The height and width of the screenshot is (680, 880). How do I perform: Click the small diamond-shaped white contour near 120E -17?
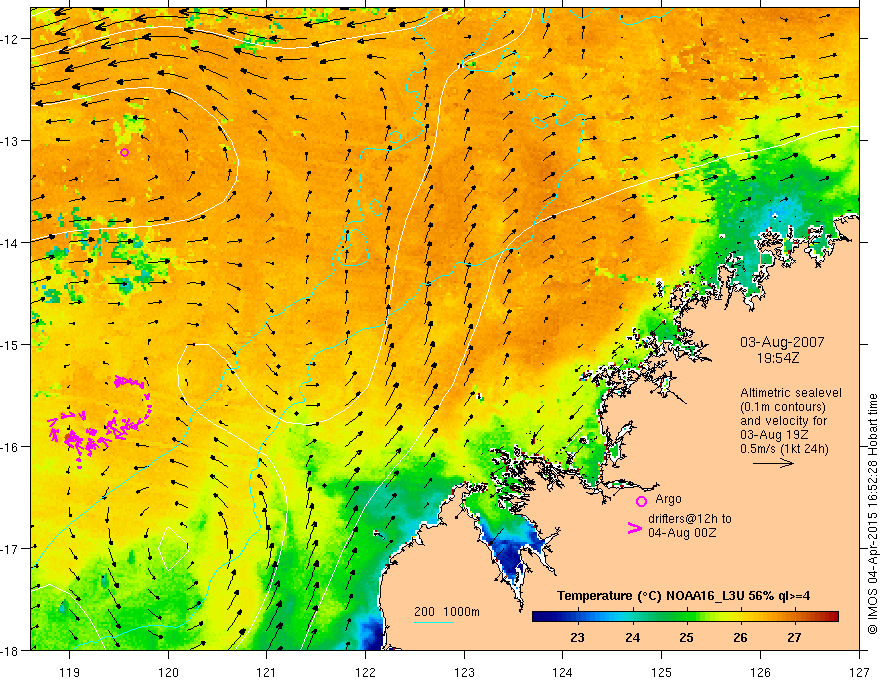pos(173,548)
